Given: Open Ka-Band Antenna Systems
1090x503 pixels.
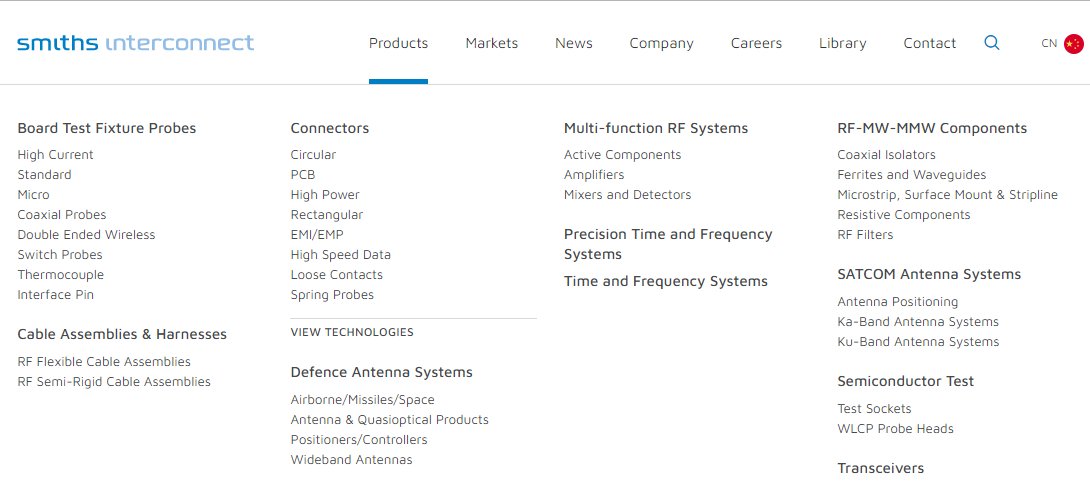Looking at the screenshot, I should [918, 322].
